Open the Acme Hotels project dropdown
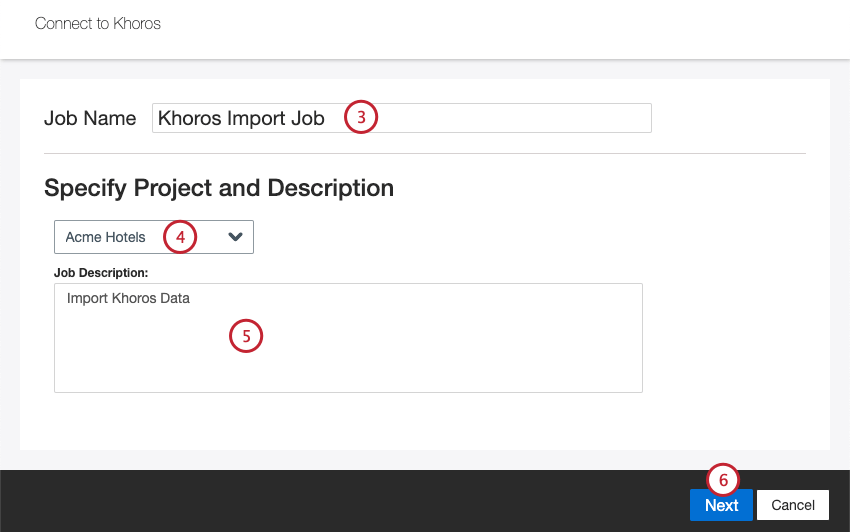The image size is (850, 532). coord(153,237)
